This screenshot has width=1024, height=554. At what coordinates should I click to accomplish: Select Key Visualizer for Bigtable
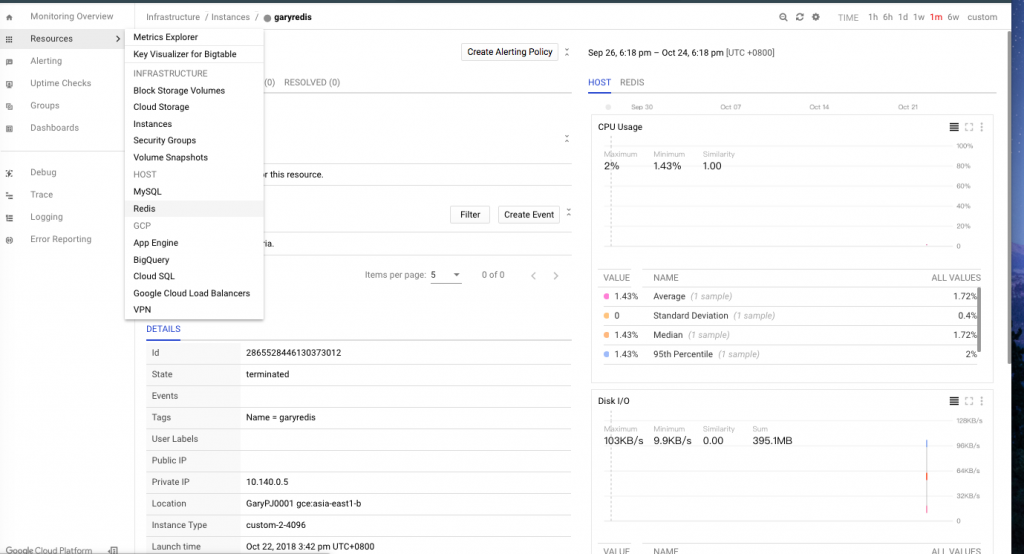185,54
